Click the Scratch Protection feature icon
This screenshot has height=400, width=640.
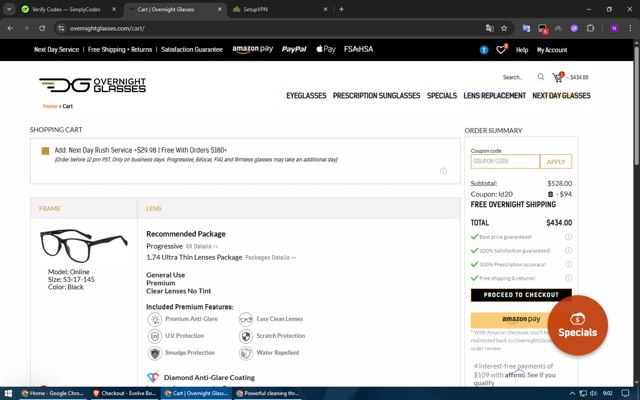246,336
